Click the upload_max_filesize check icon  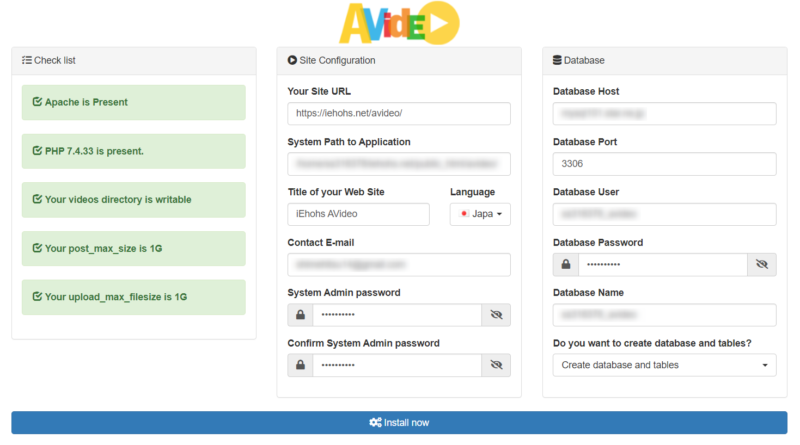37,297
